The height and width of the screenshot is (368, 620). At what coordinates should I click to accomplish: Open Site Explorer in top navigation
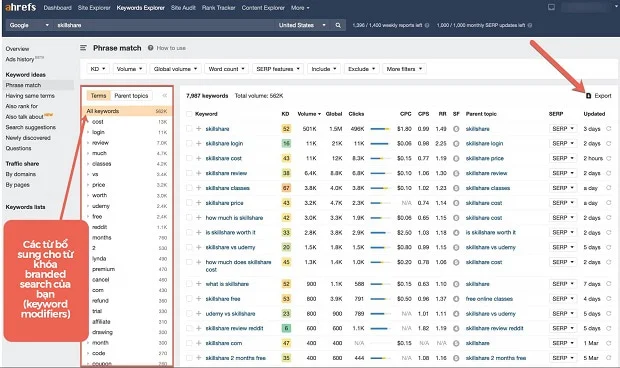tap(94, 8)
